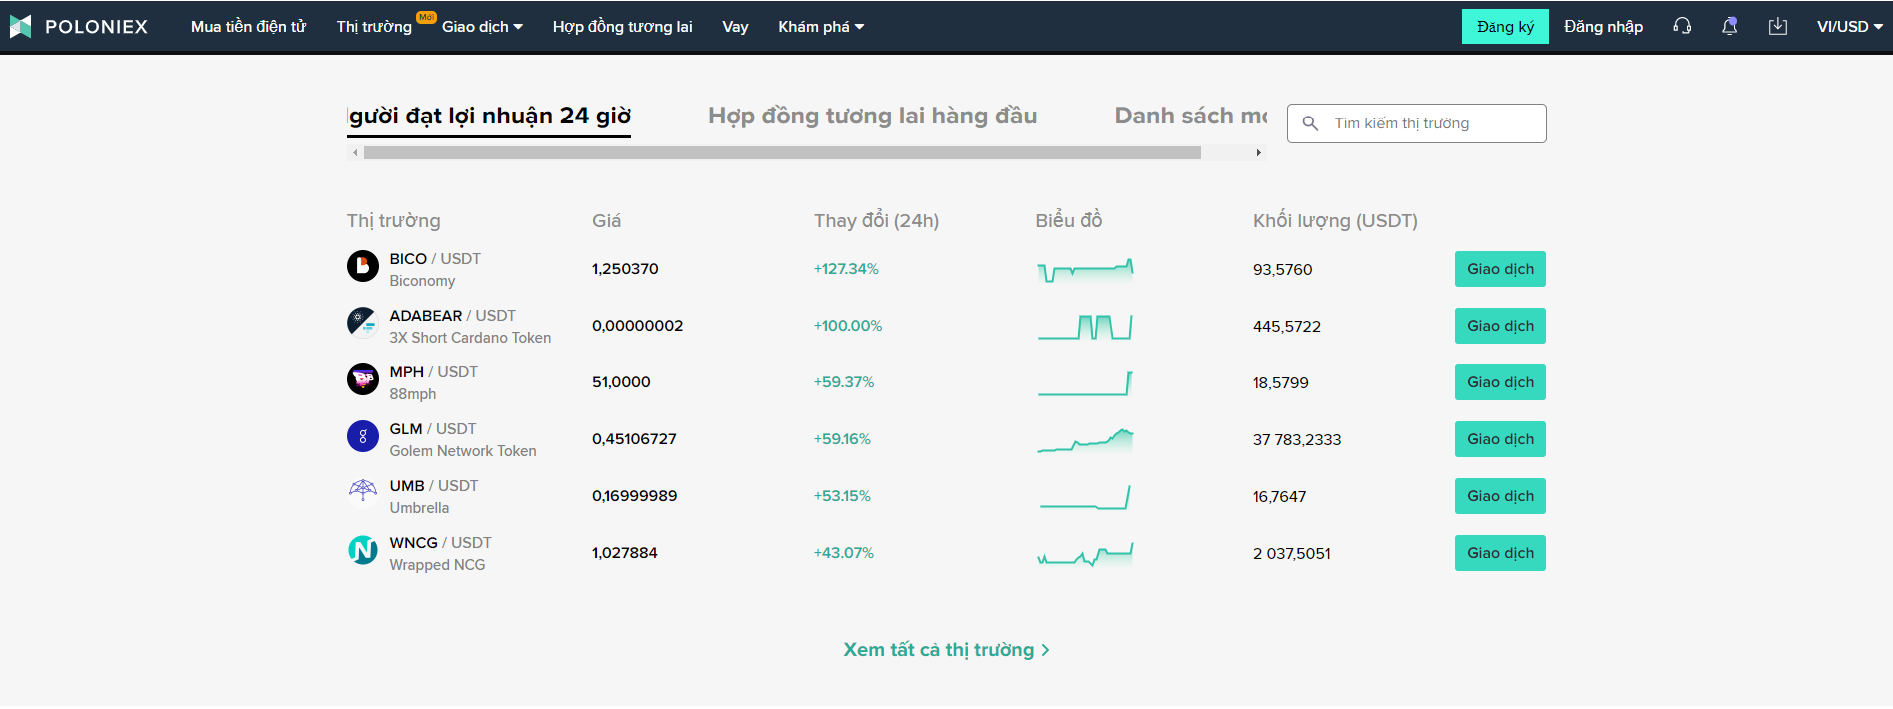Click the +127.34% change value

(x=846, y=269)
